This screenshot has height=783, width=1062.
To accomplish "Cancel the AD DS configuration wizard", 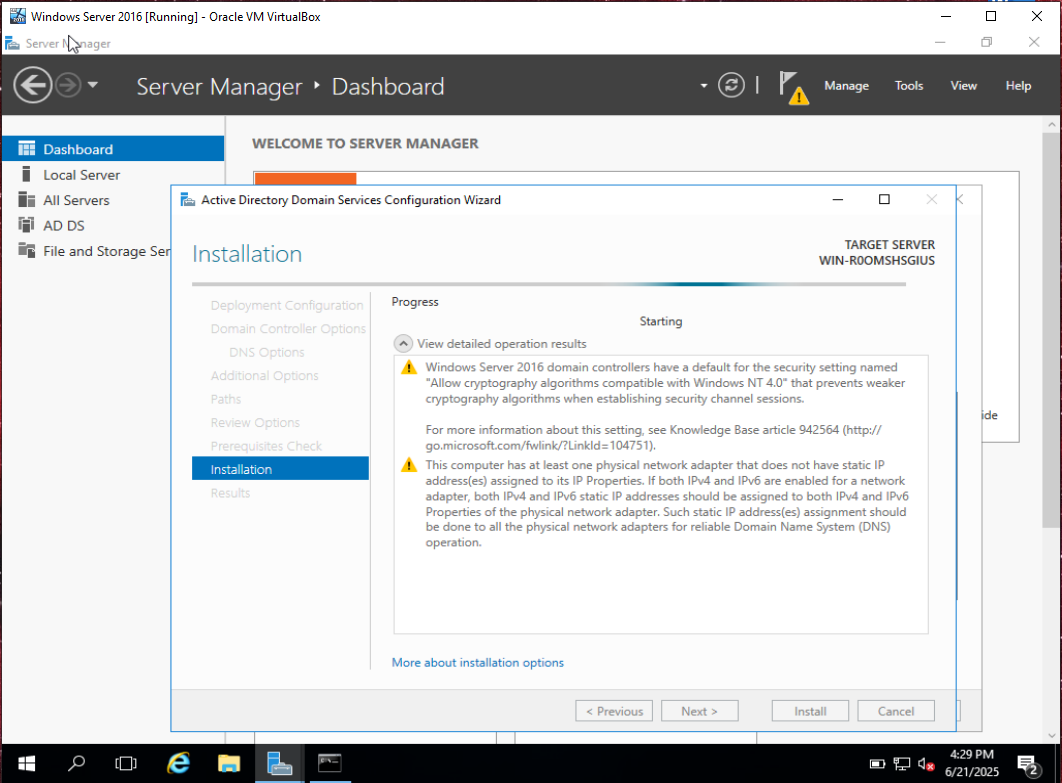I will [x=896, y=711].
